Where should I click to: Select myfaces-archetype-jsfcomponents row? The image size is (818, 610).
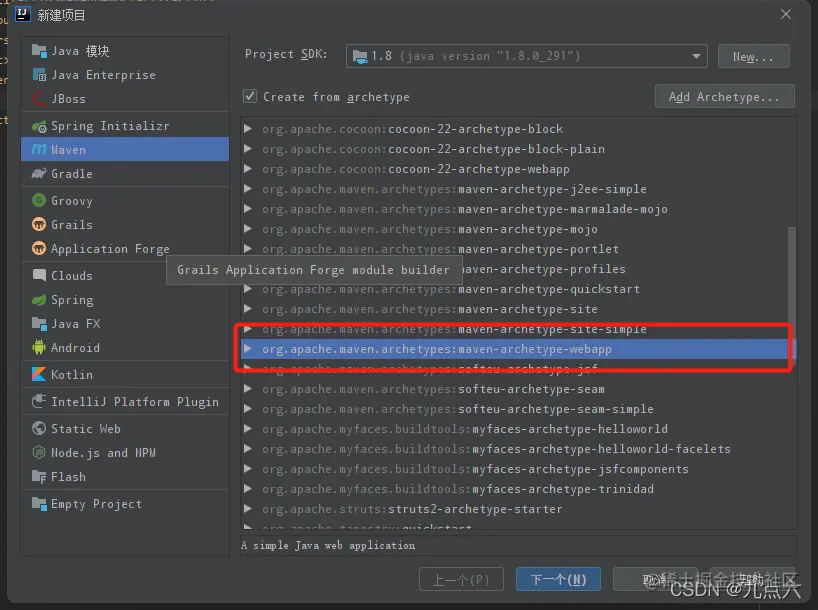tap(514, 469)
